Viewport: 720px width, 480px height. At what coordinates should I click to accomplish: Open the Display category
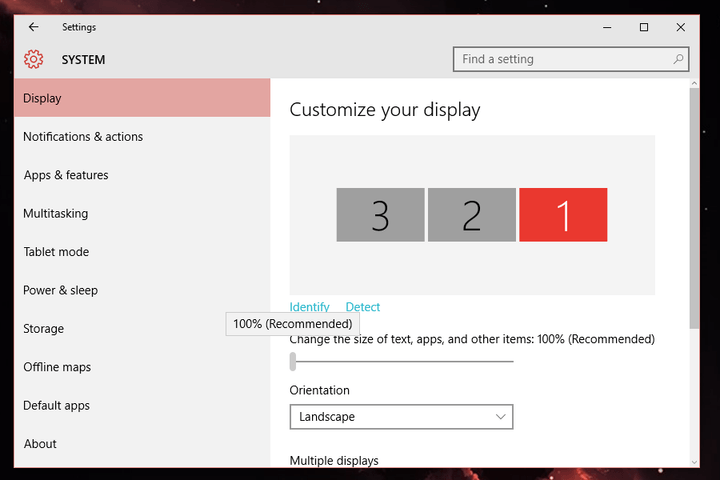(142, 98)
